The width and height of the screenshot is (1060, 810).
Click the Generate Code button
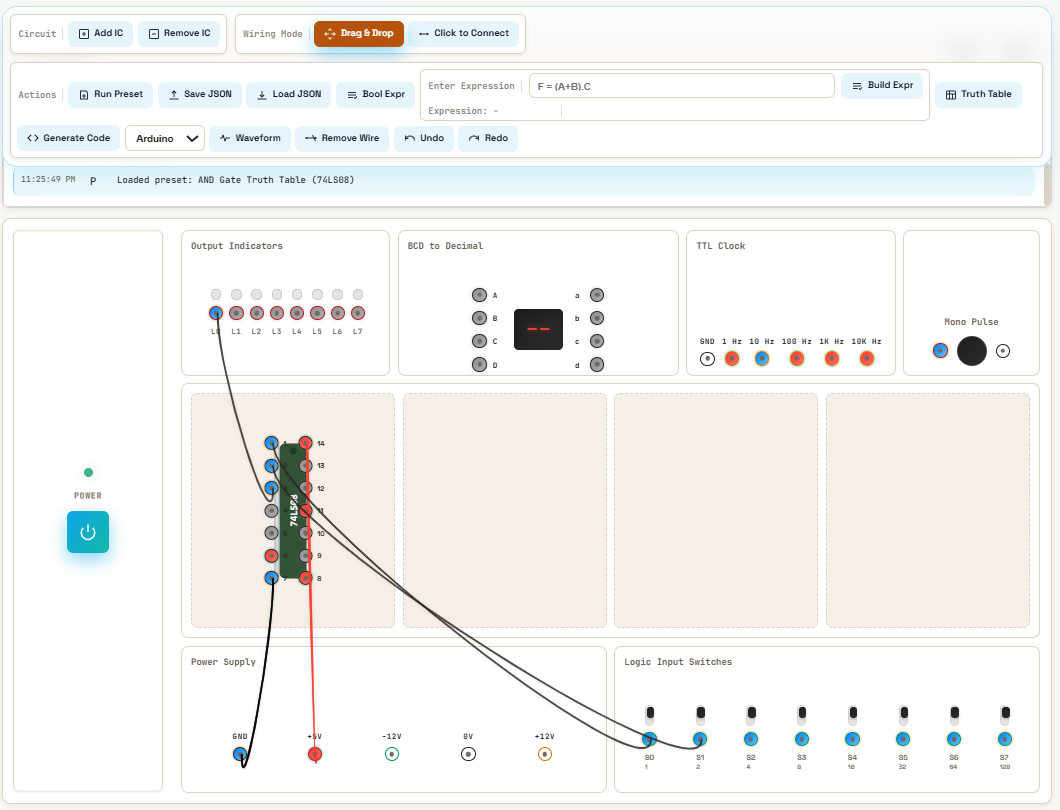(x=68, y=138)
